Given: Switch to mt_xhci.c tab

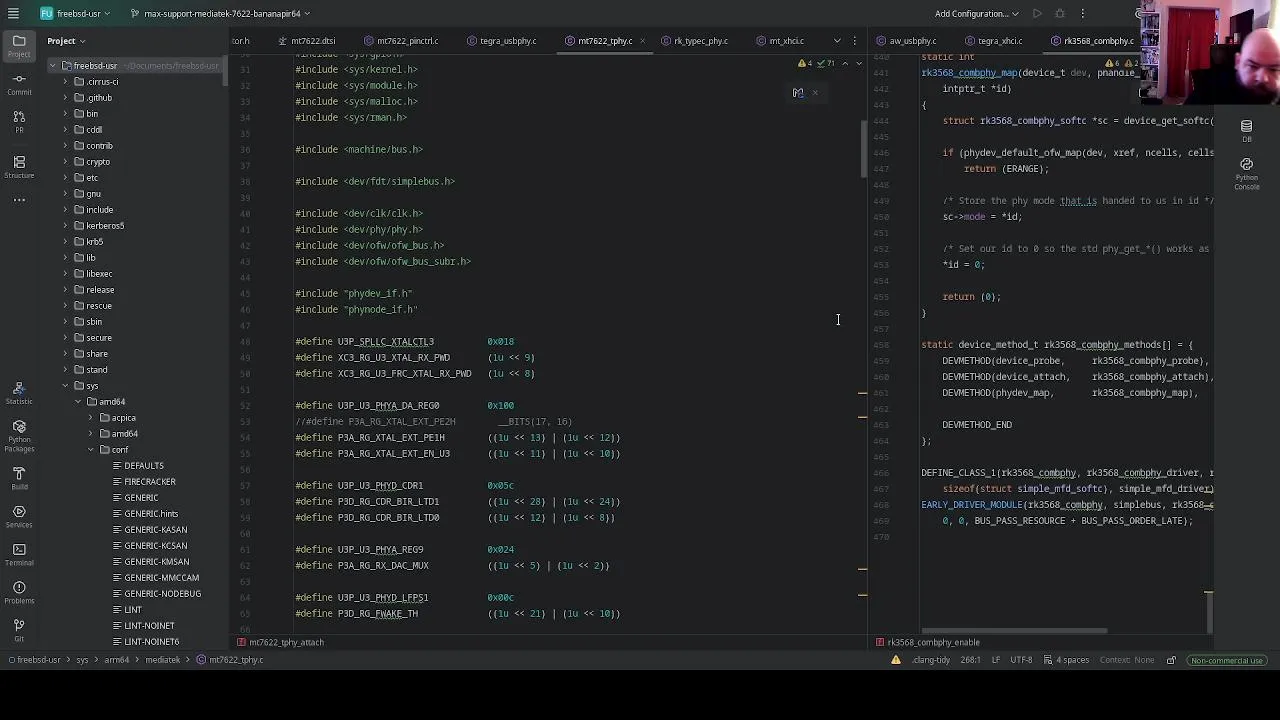Looking at the screenshot, I should pyautogui.click(x=780, y=41).
